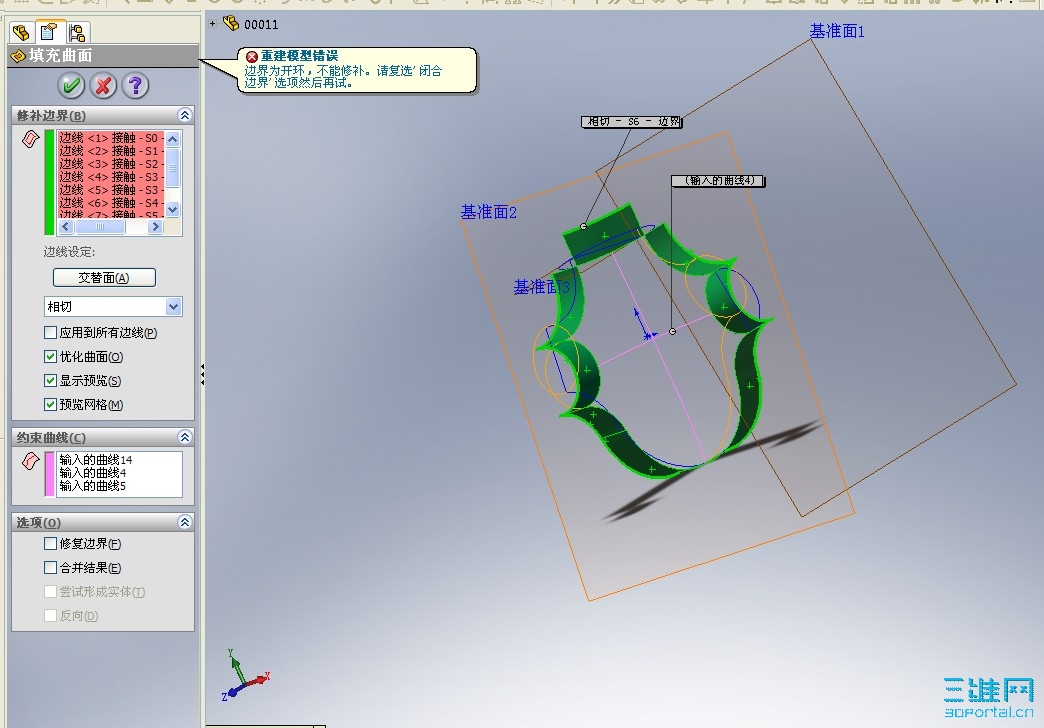The image size is (1044, 728).
Task: Select 边线 <5> 接触 - S3 entry
Action: (x=111, y=190)
